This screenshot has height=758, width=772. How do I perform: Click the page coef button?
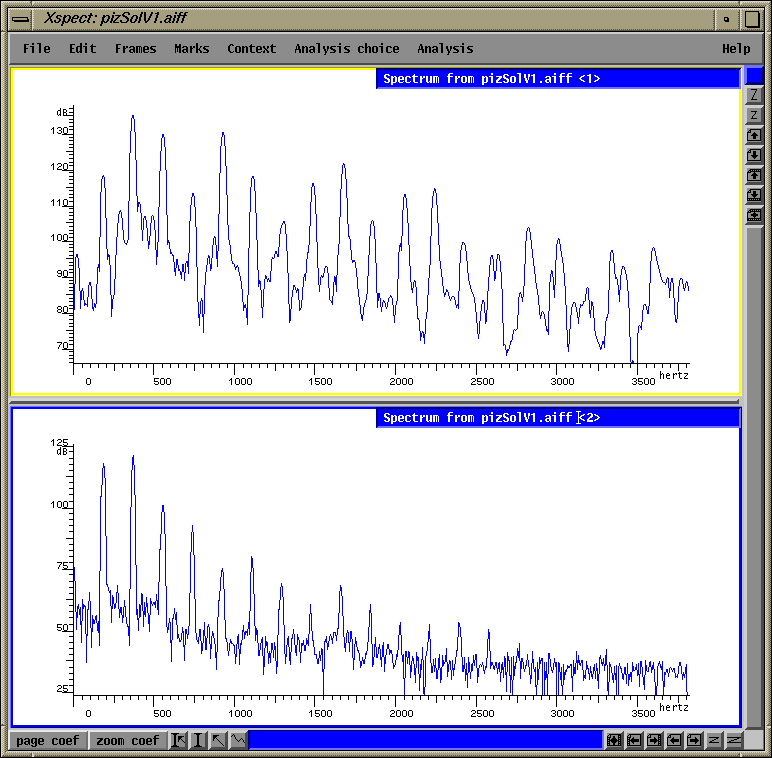point(48,741)
